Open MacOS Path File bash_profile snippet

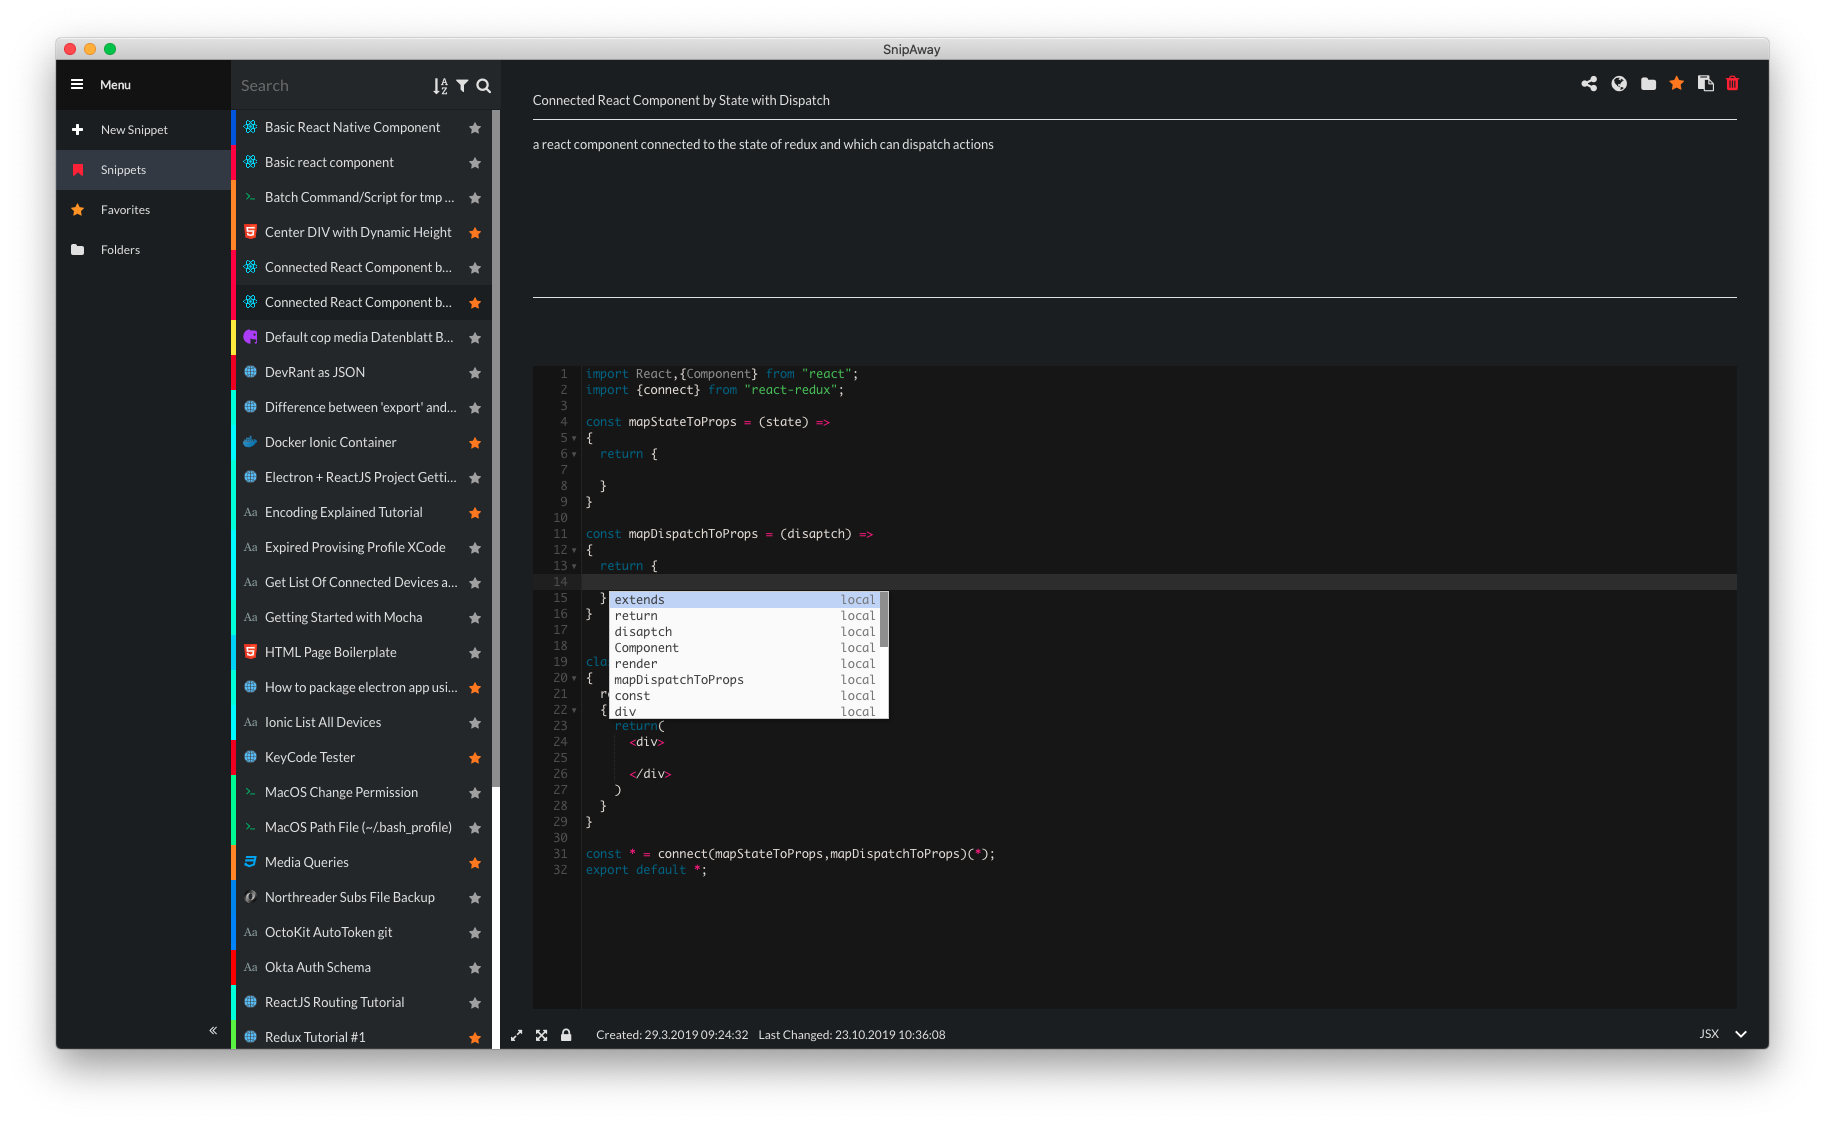tap(362, 828)
